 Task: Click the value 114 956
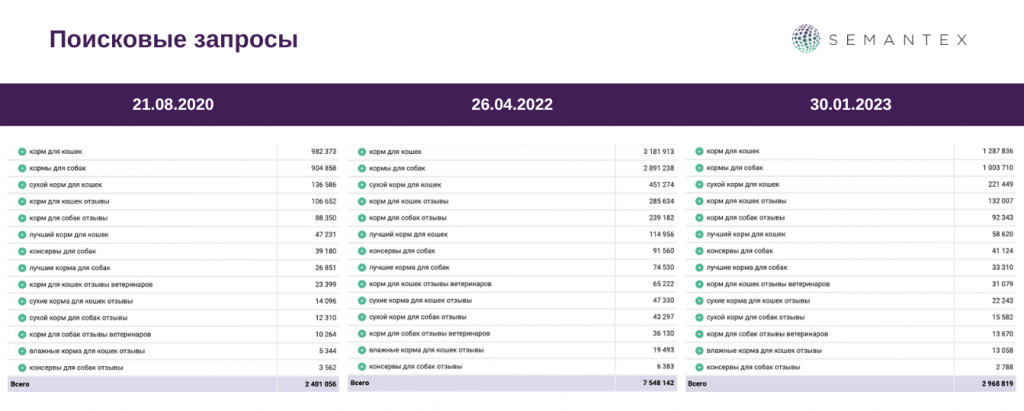click(x=662, y=235)
